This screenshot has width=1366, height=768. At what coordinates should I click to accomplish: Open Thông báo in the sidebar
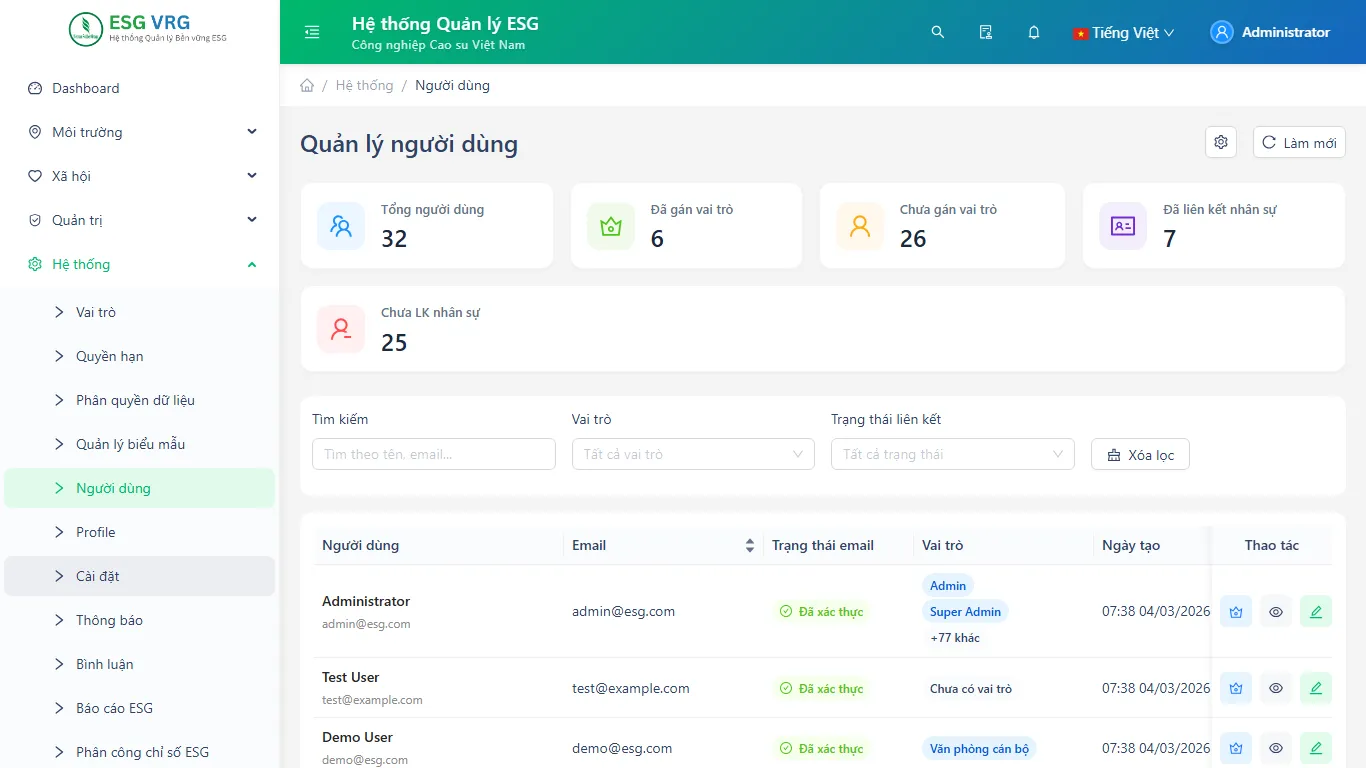pyautogui.click(x=140, y=620)
